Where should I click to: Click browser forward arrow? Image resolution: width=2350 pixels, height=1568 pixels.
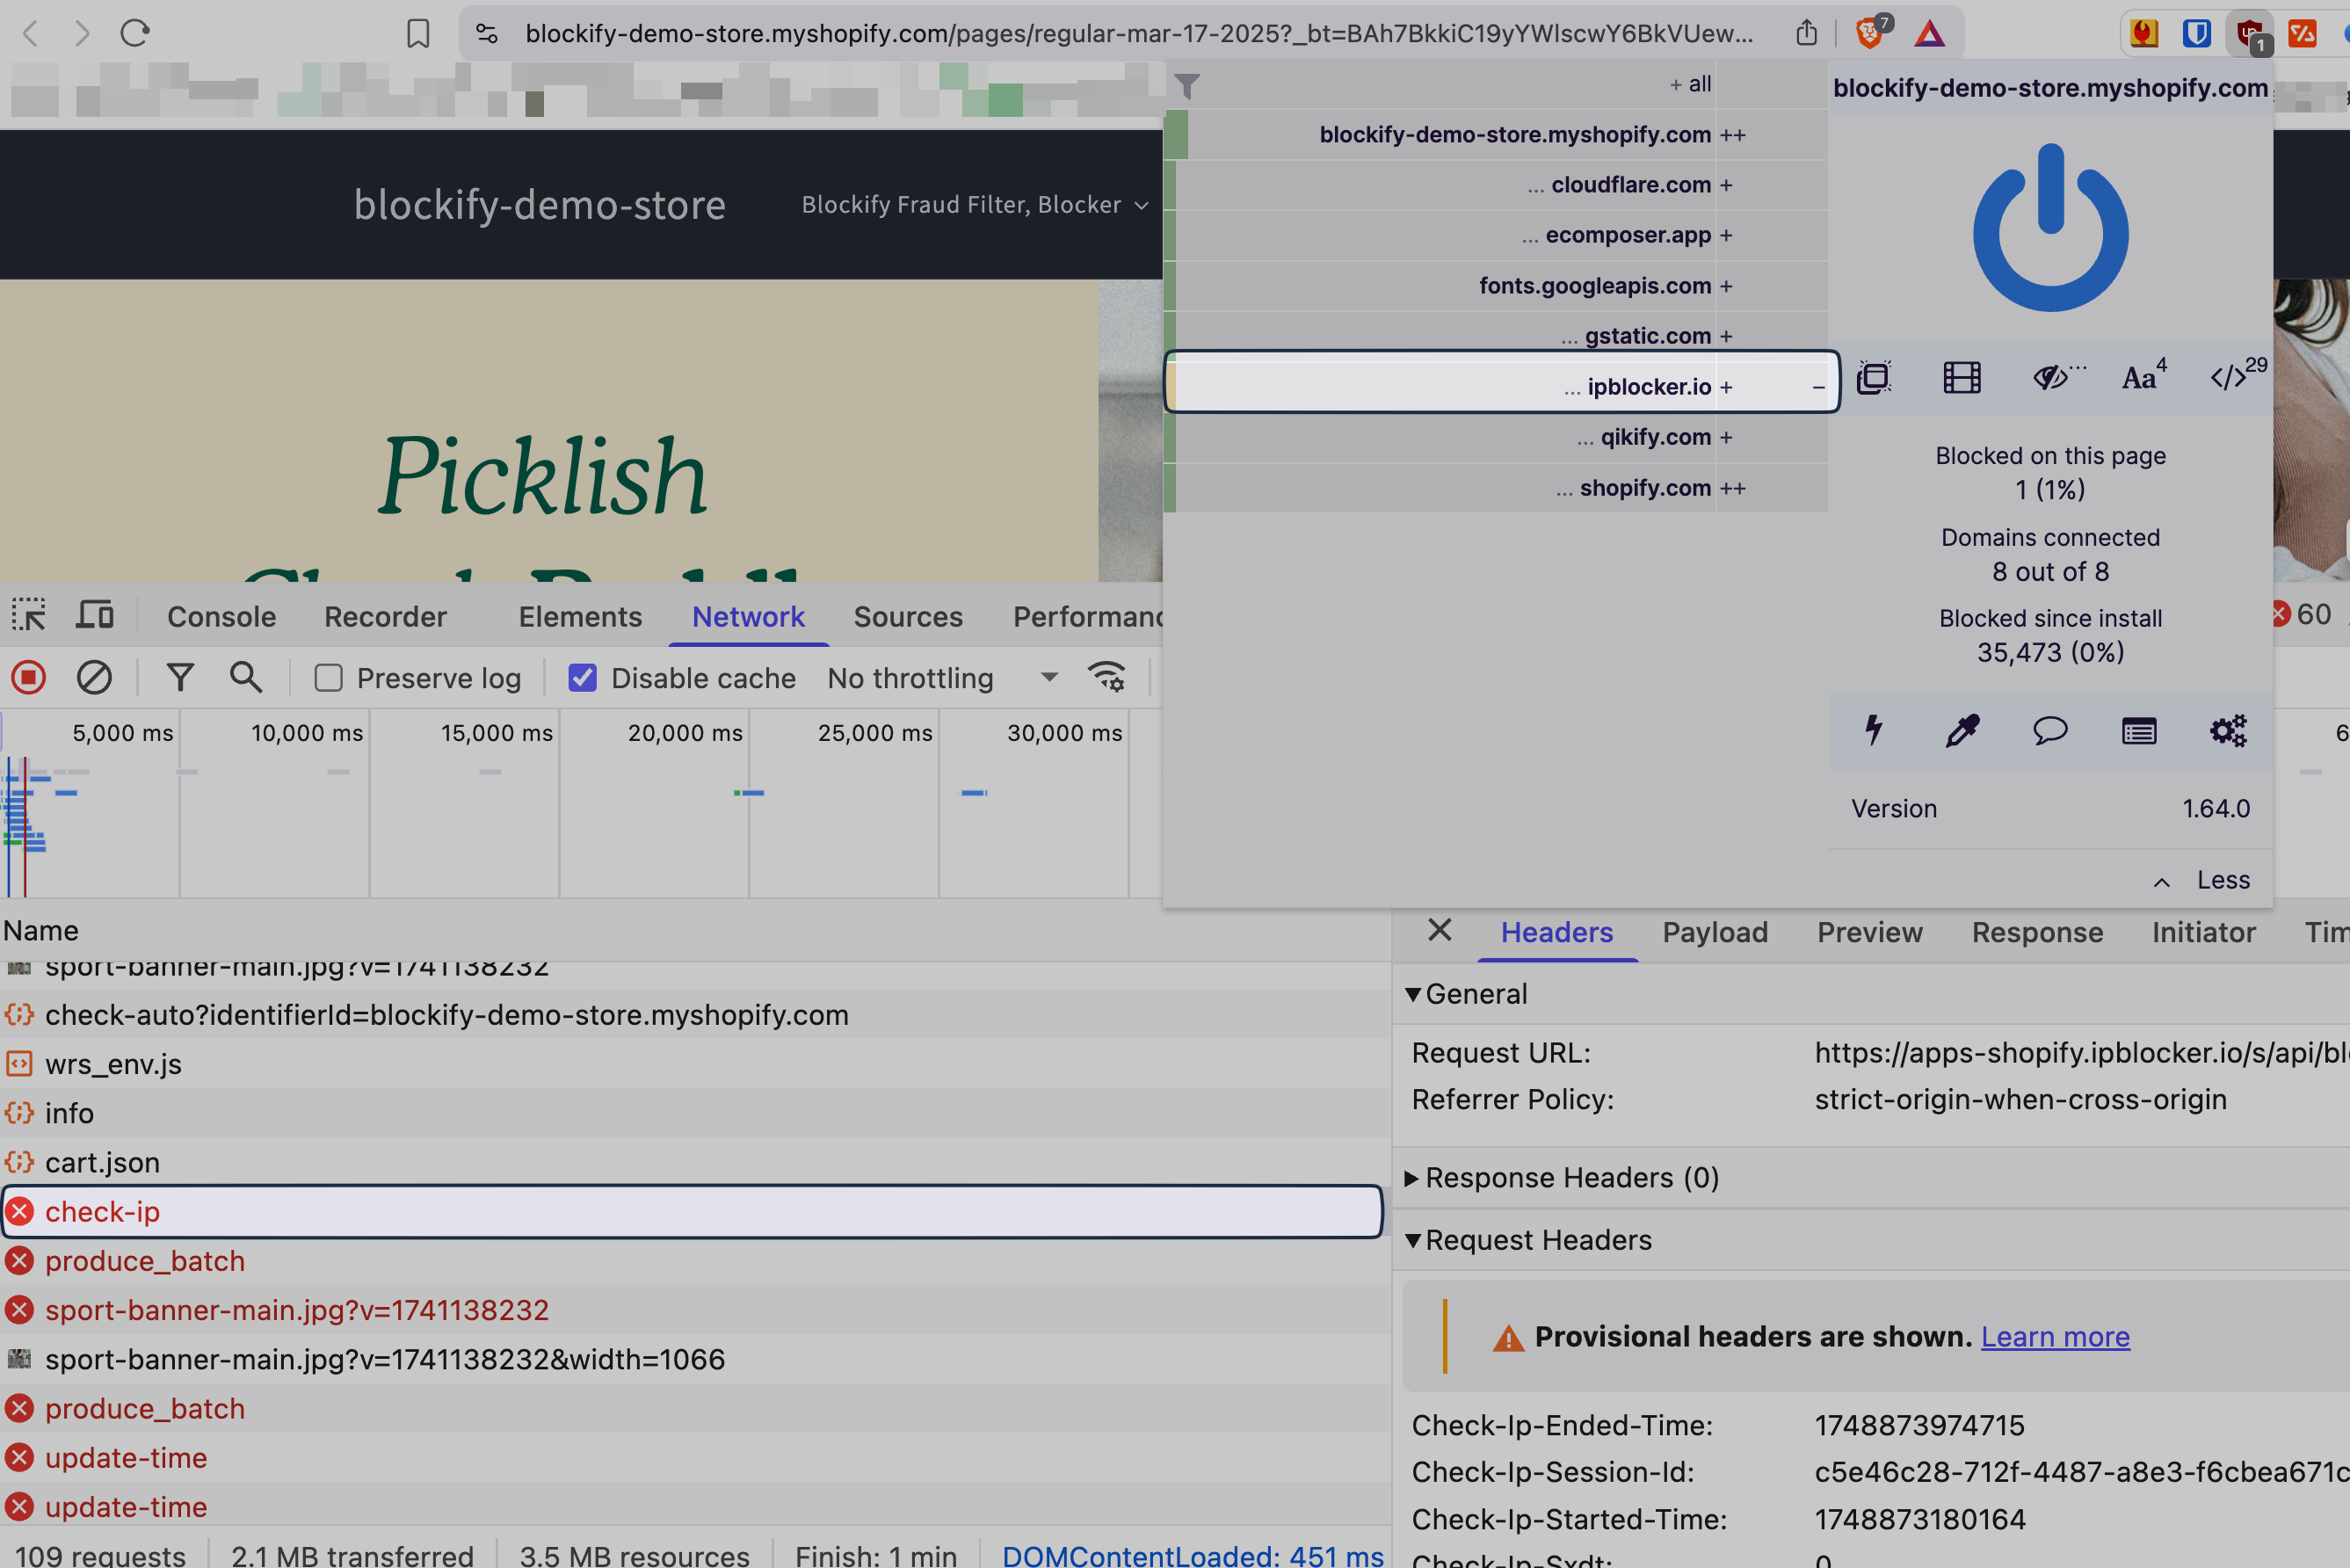tap(82, 33)
